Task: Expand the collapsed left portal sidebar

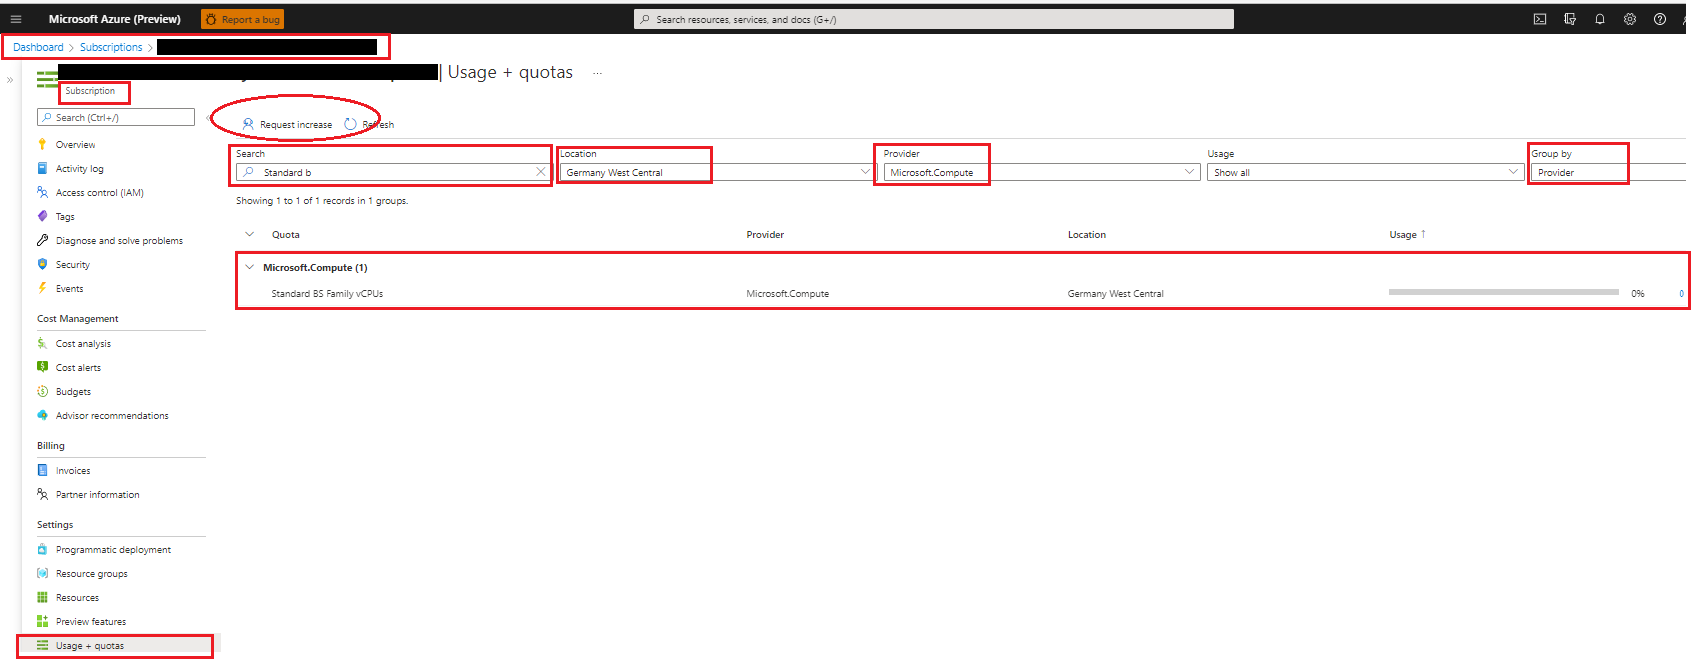Action: pos(10,80)
